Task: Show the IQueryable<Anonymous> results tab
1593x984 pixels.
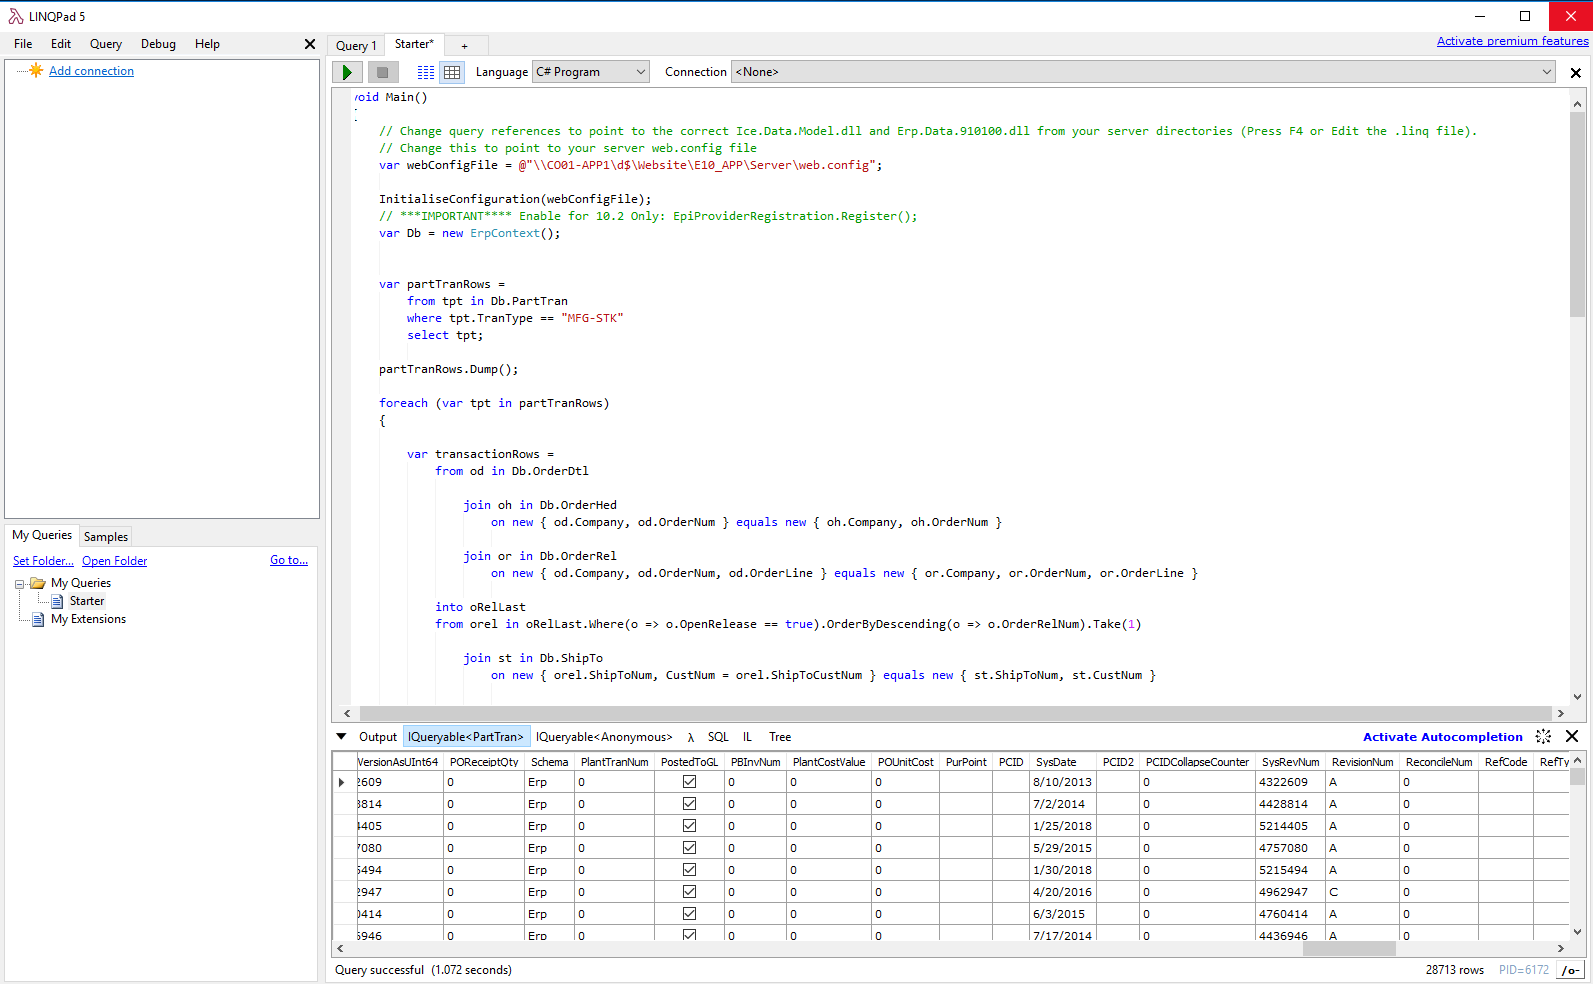Action: click(x=604, y=737)
